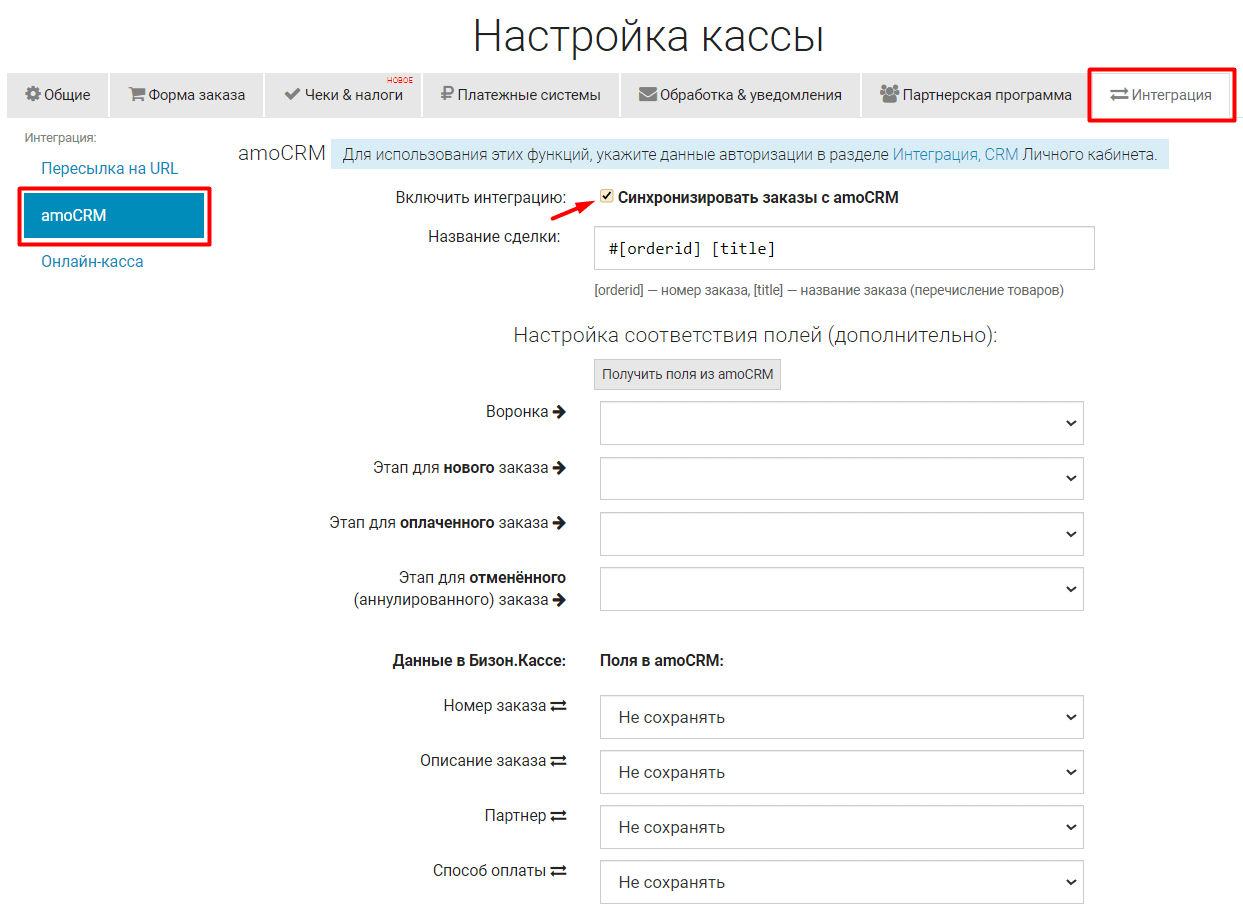1243x915 pixels.
Task: Click the checkmark icon on Чеки & налоги
Action: [x=292, y=95]
